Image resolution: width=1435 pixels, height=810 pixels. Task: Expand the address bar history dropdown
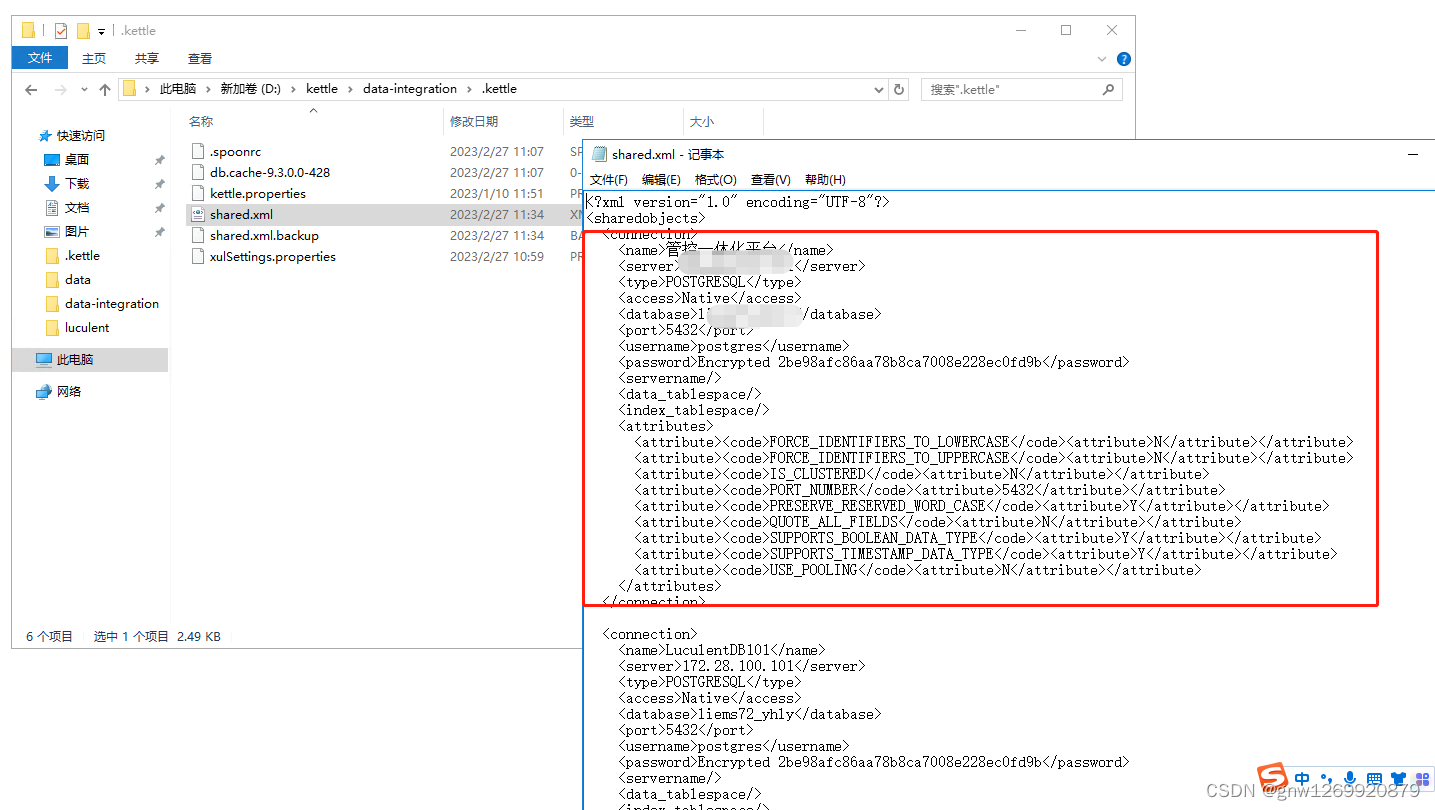879,89
